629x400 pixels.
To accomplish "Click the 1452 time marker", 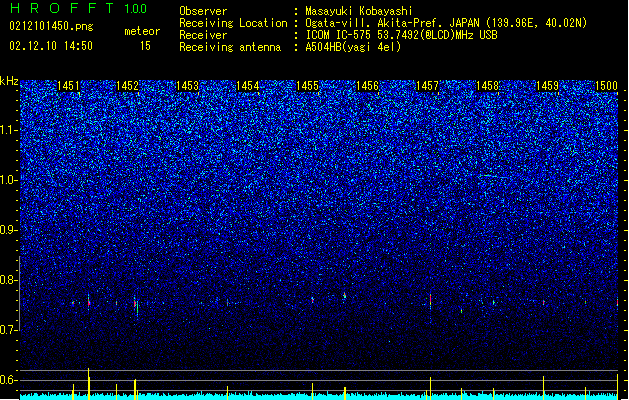I will pyautogui.click(x=128, y=86).
